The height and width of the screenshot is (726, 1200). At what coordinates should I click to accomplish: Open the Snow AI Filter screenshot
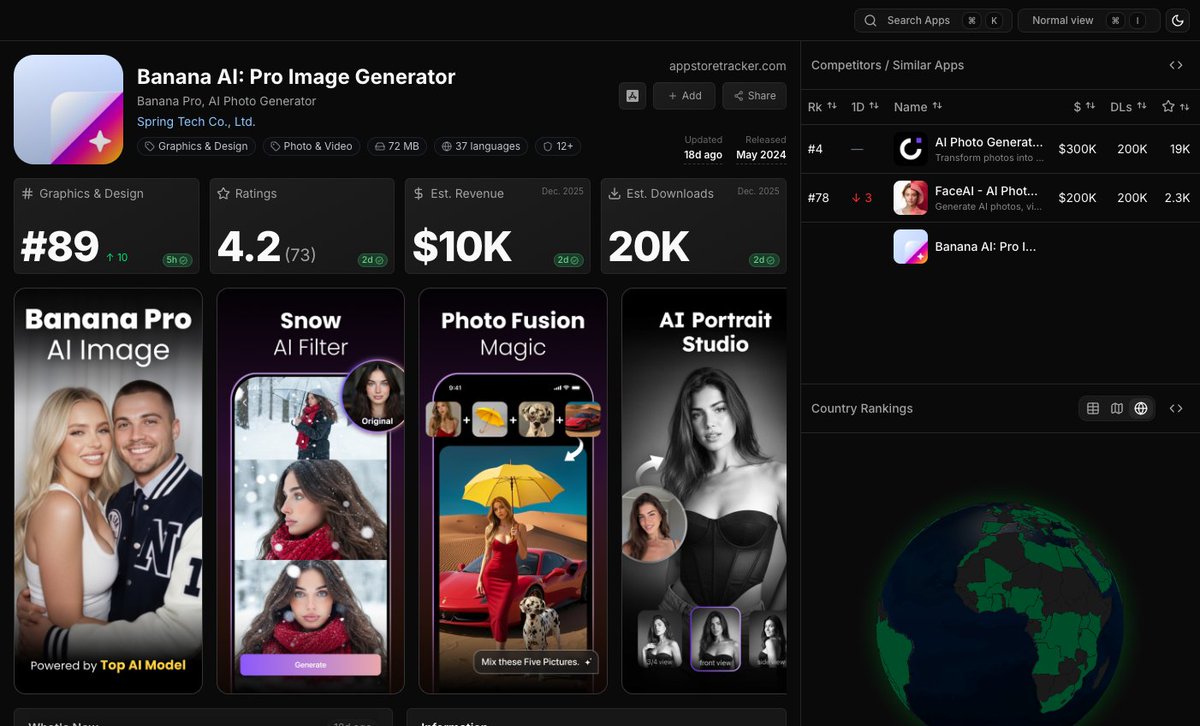(310, 491)
